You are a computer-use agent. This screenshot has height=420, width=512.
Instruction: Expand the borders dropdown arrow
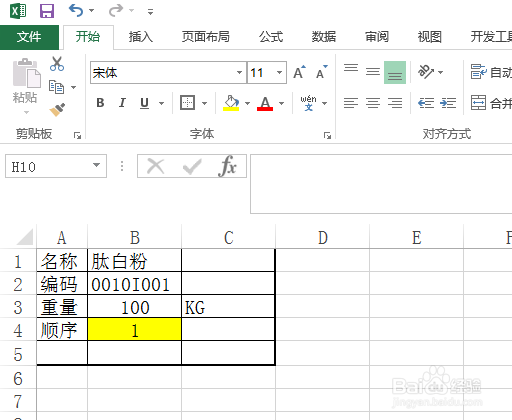[204, 103]
